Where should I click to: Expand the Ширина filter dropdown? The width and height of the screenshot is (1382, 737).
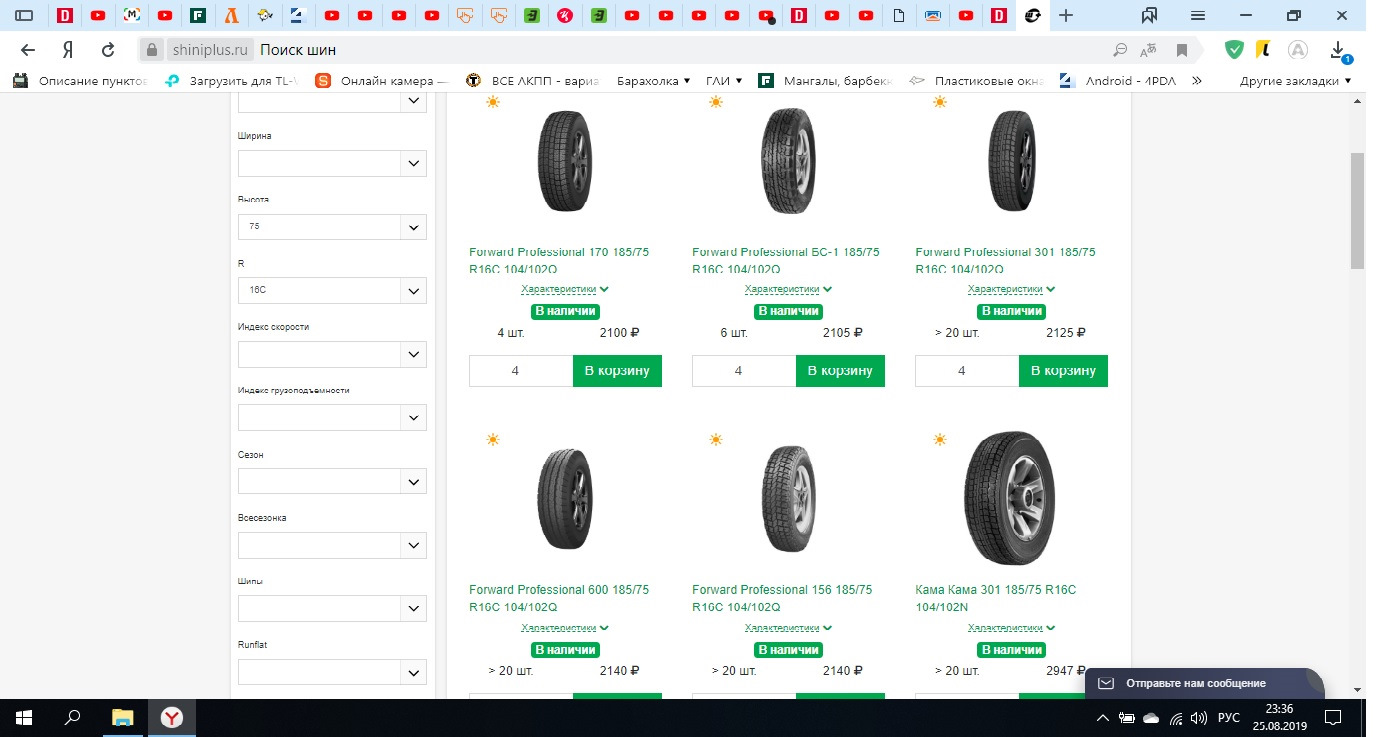point(332,163)
